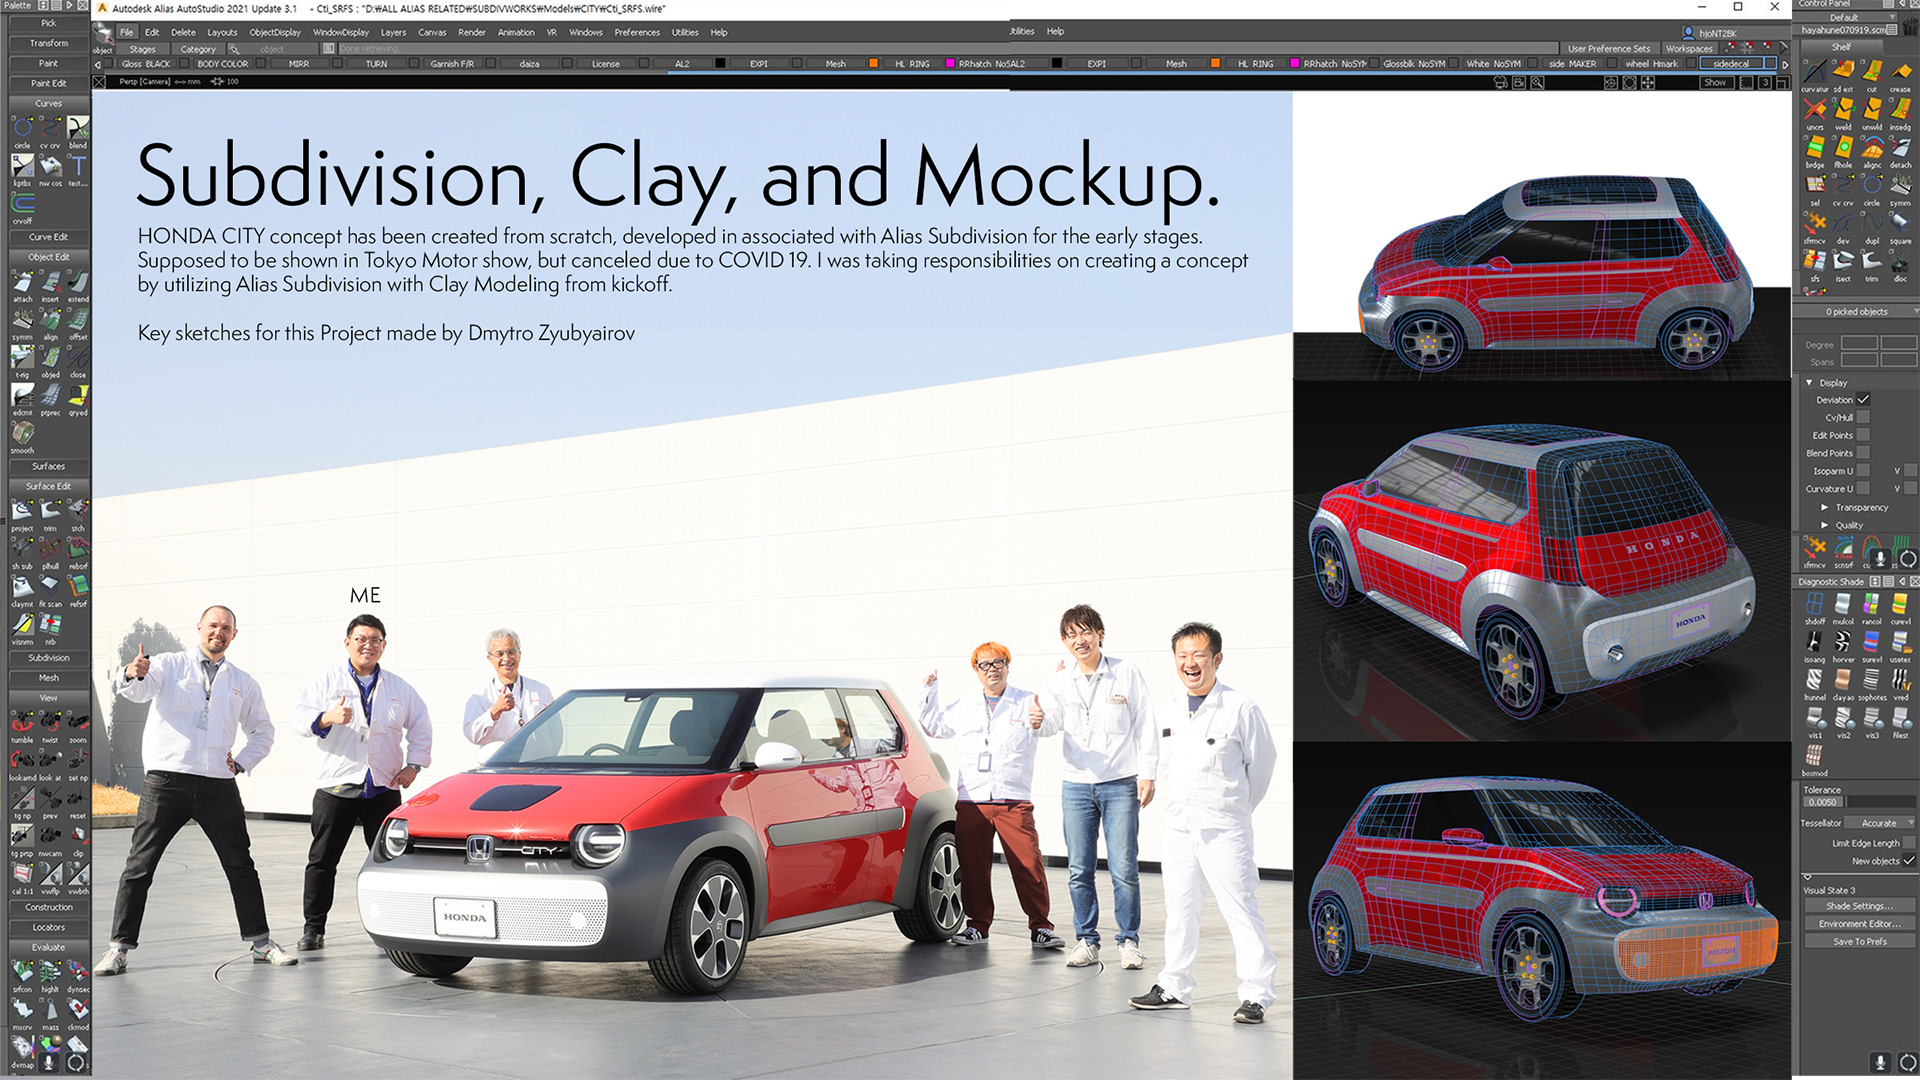Expand the Quality section
The width and height of the screenshot is (1920, 1080).
(x=1824, y=526)
